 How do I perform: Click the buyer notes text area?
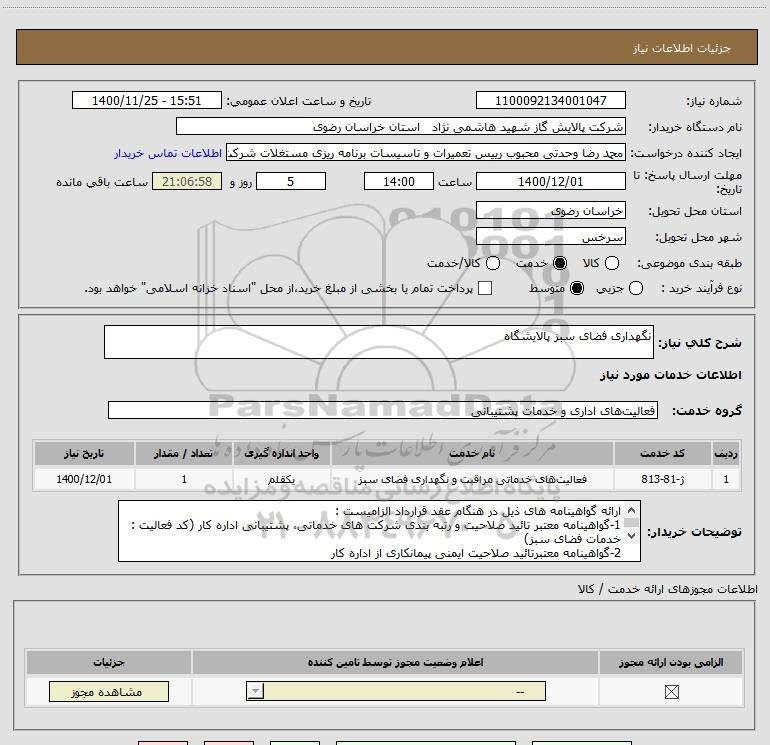point(379,531)
